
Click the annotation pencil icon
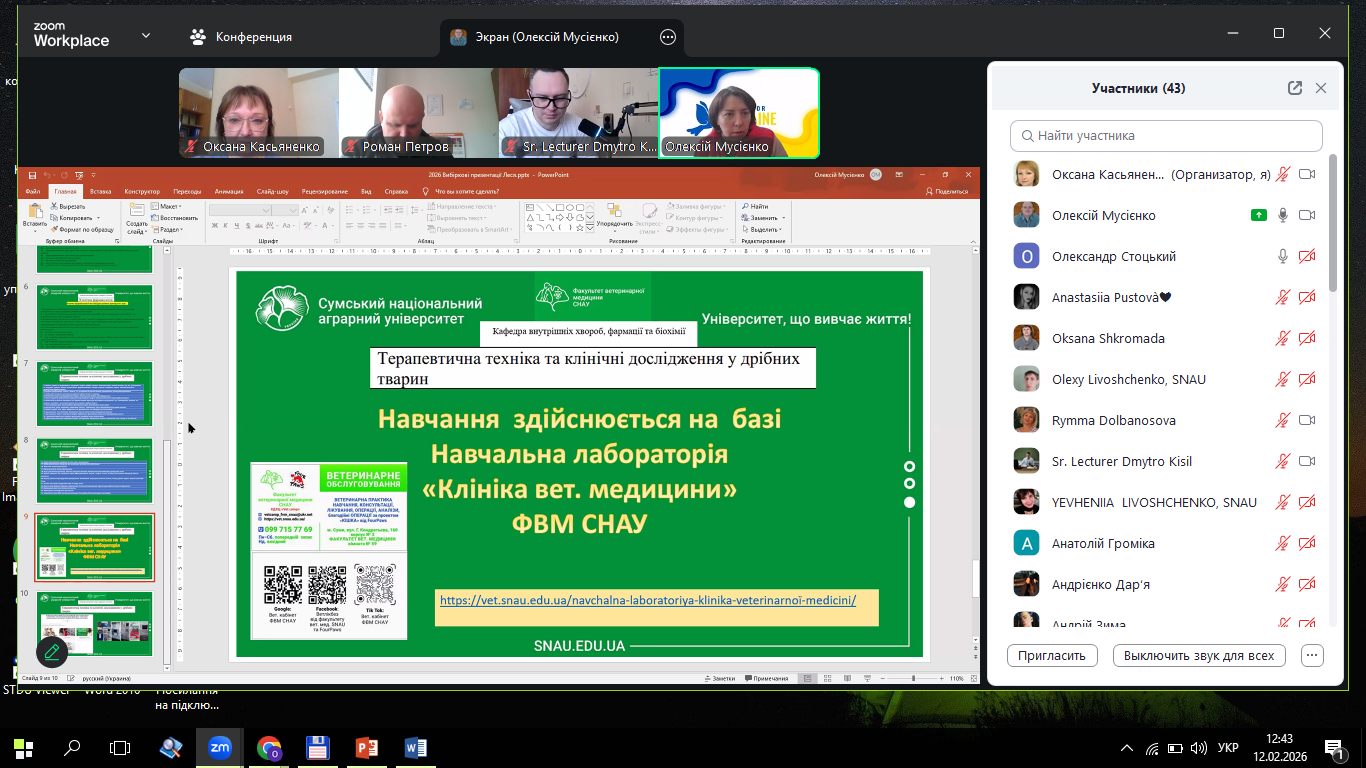click(x=52, y=653)
